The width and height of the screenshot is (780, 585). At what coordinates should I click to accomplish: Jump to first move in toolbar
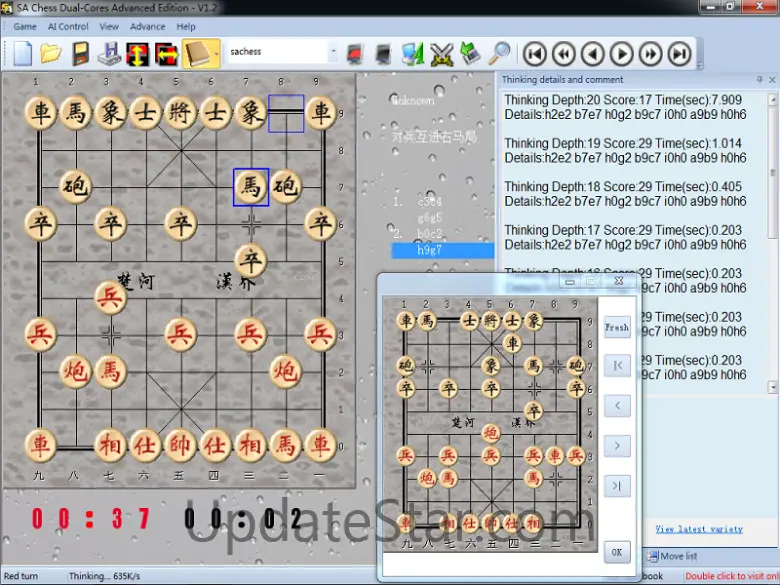click(x=535, y=53)
